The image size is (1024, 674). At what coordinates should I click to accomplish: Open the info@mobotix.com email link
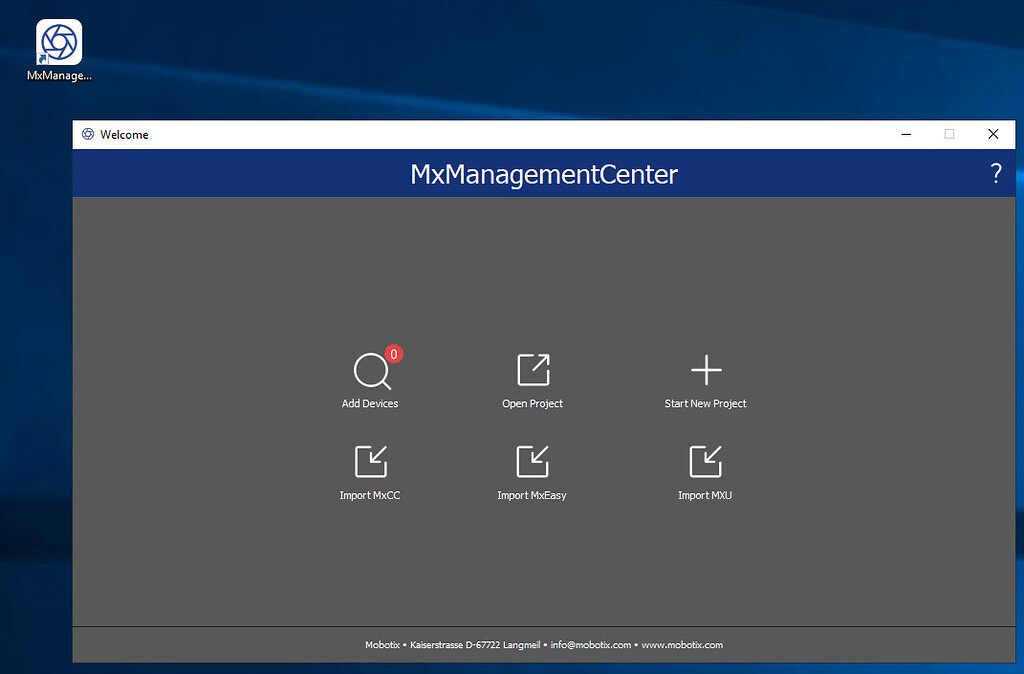tap(589, 645)
